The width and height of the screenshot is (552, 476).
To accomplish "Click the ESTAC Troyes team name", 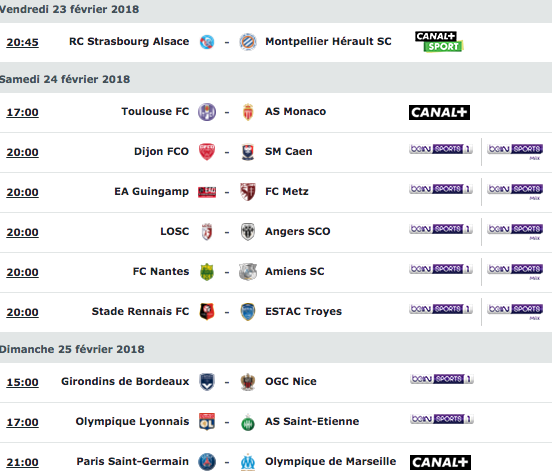I will (303, 312).
